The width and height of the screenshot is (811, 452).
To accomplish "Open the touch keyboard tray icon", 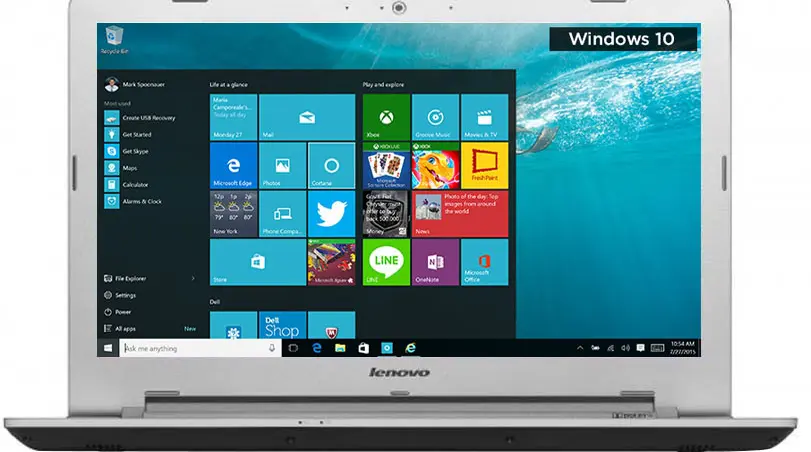I will tap(657, 348).
